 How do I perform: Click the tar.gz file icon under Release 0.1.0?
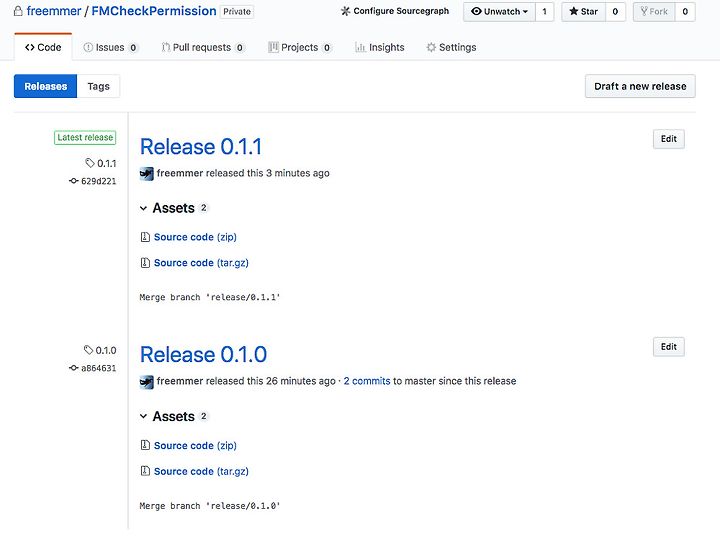tap(145, 471)
